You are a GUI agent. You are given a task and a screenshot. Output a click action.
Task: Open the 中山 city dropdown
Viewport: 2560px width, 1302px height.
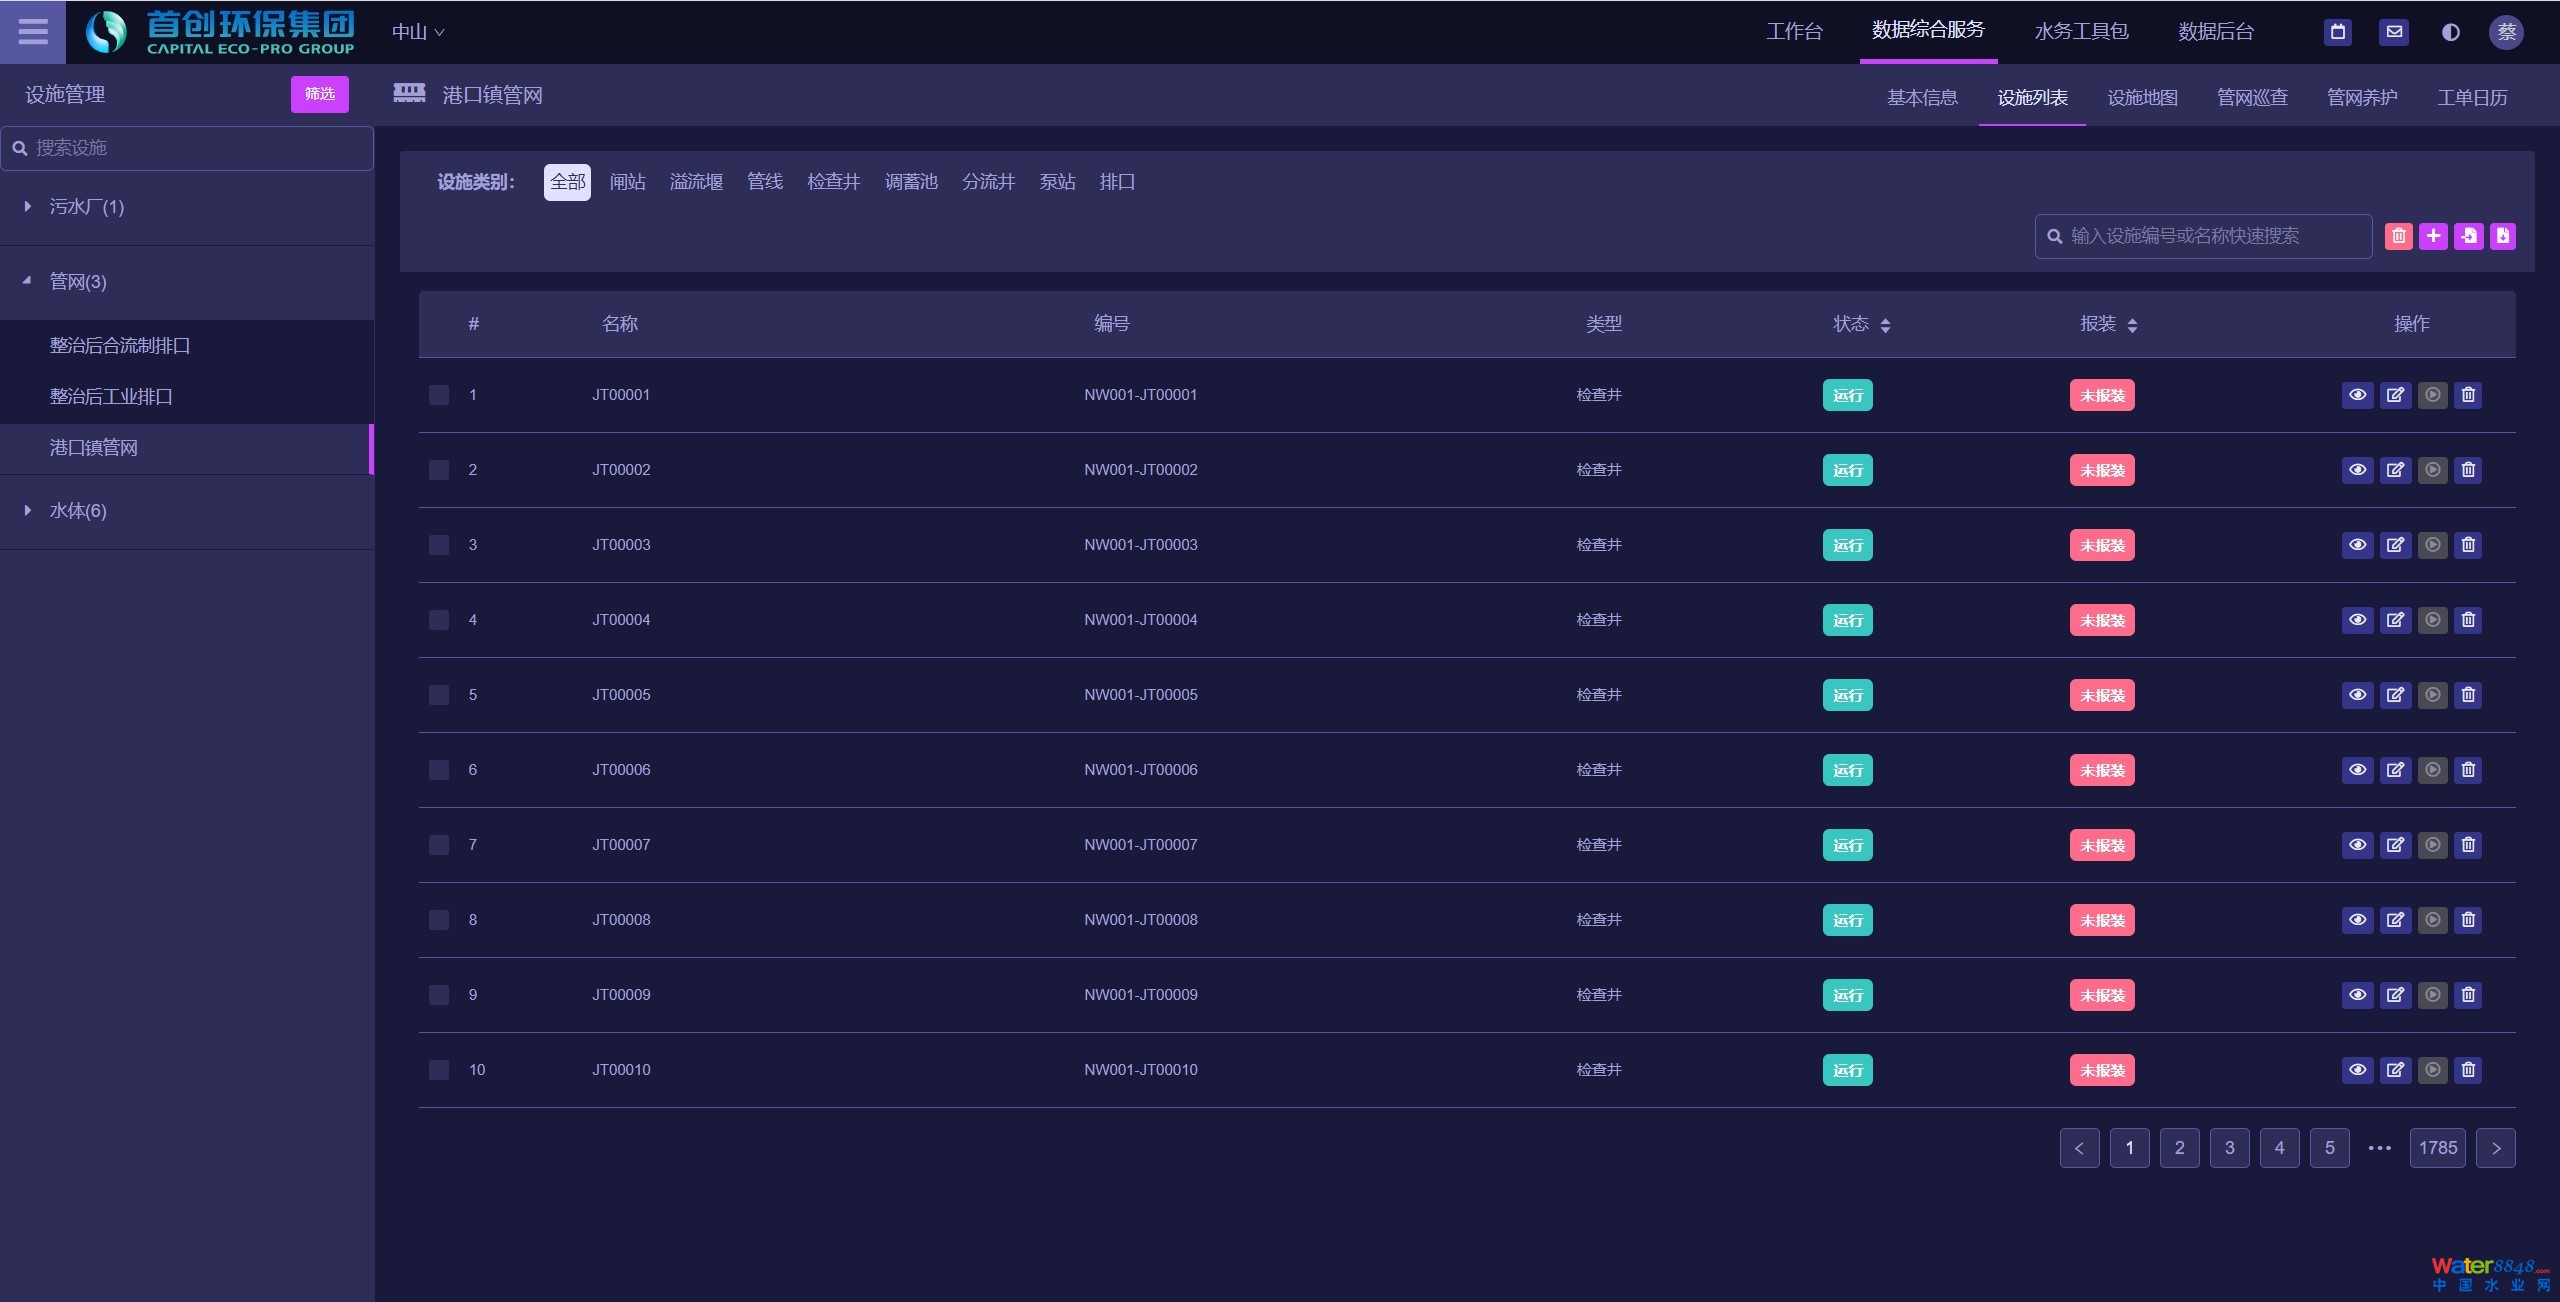(418, 32)
